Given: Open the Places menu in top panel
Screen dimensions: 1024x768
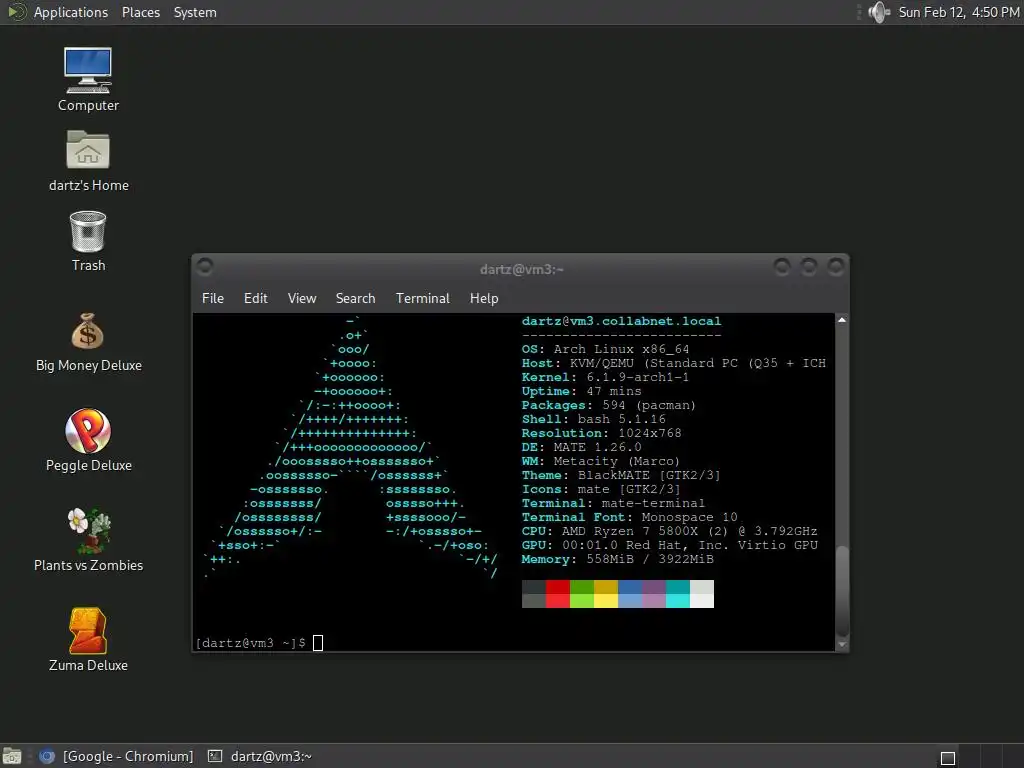Looking at the screenshot, I should coord(141,12).
